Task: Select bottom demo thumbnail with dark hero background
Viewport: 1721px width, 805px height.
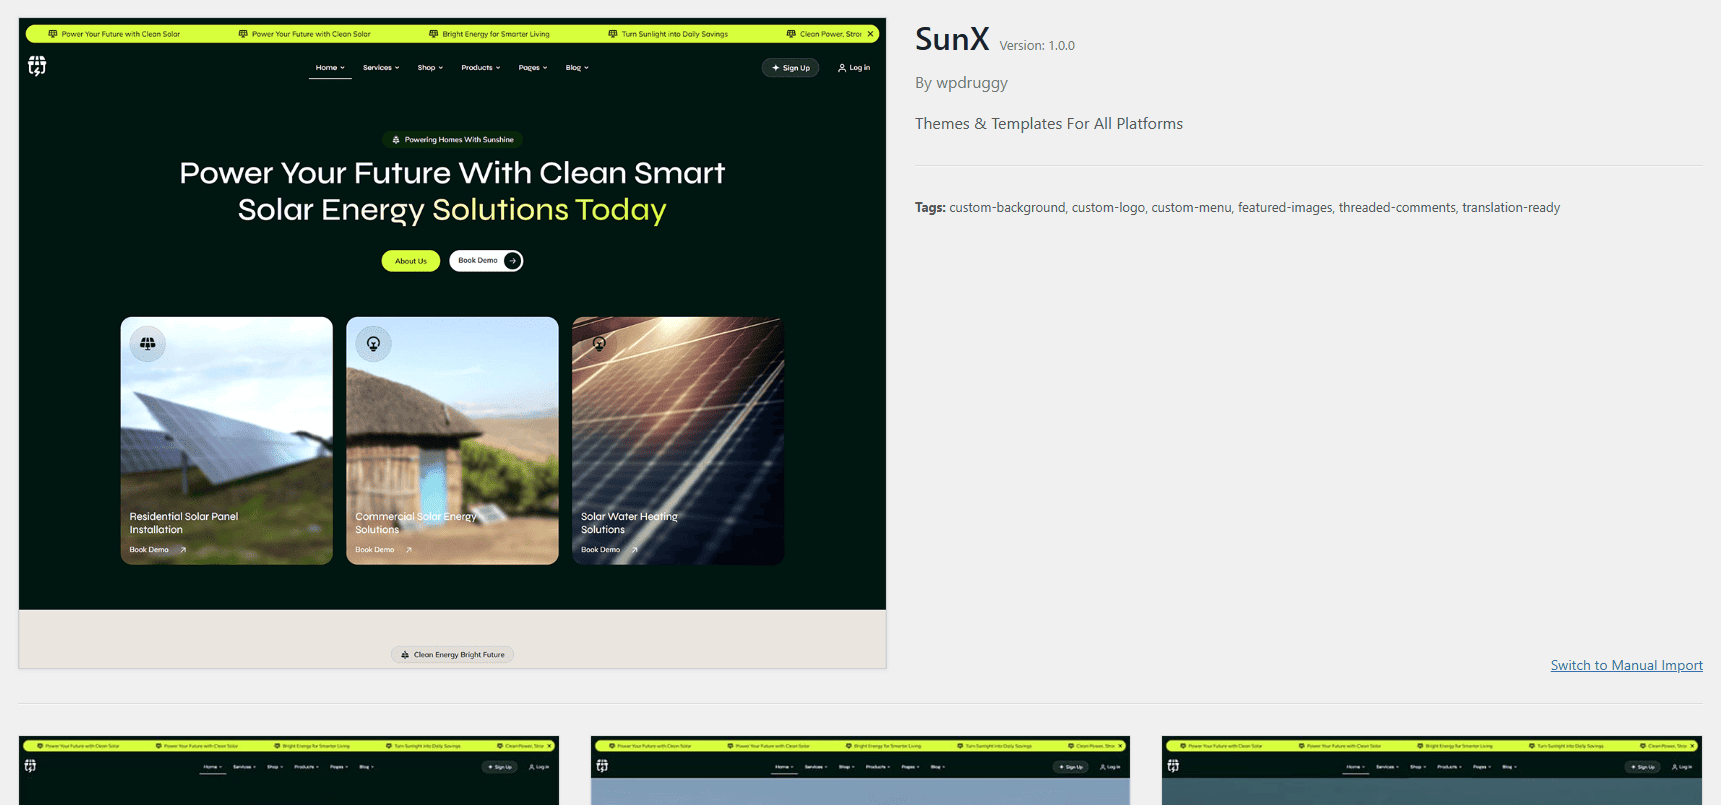Action: (x=289, y=771)
